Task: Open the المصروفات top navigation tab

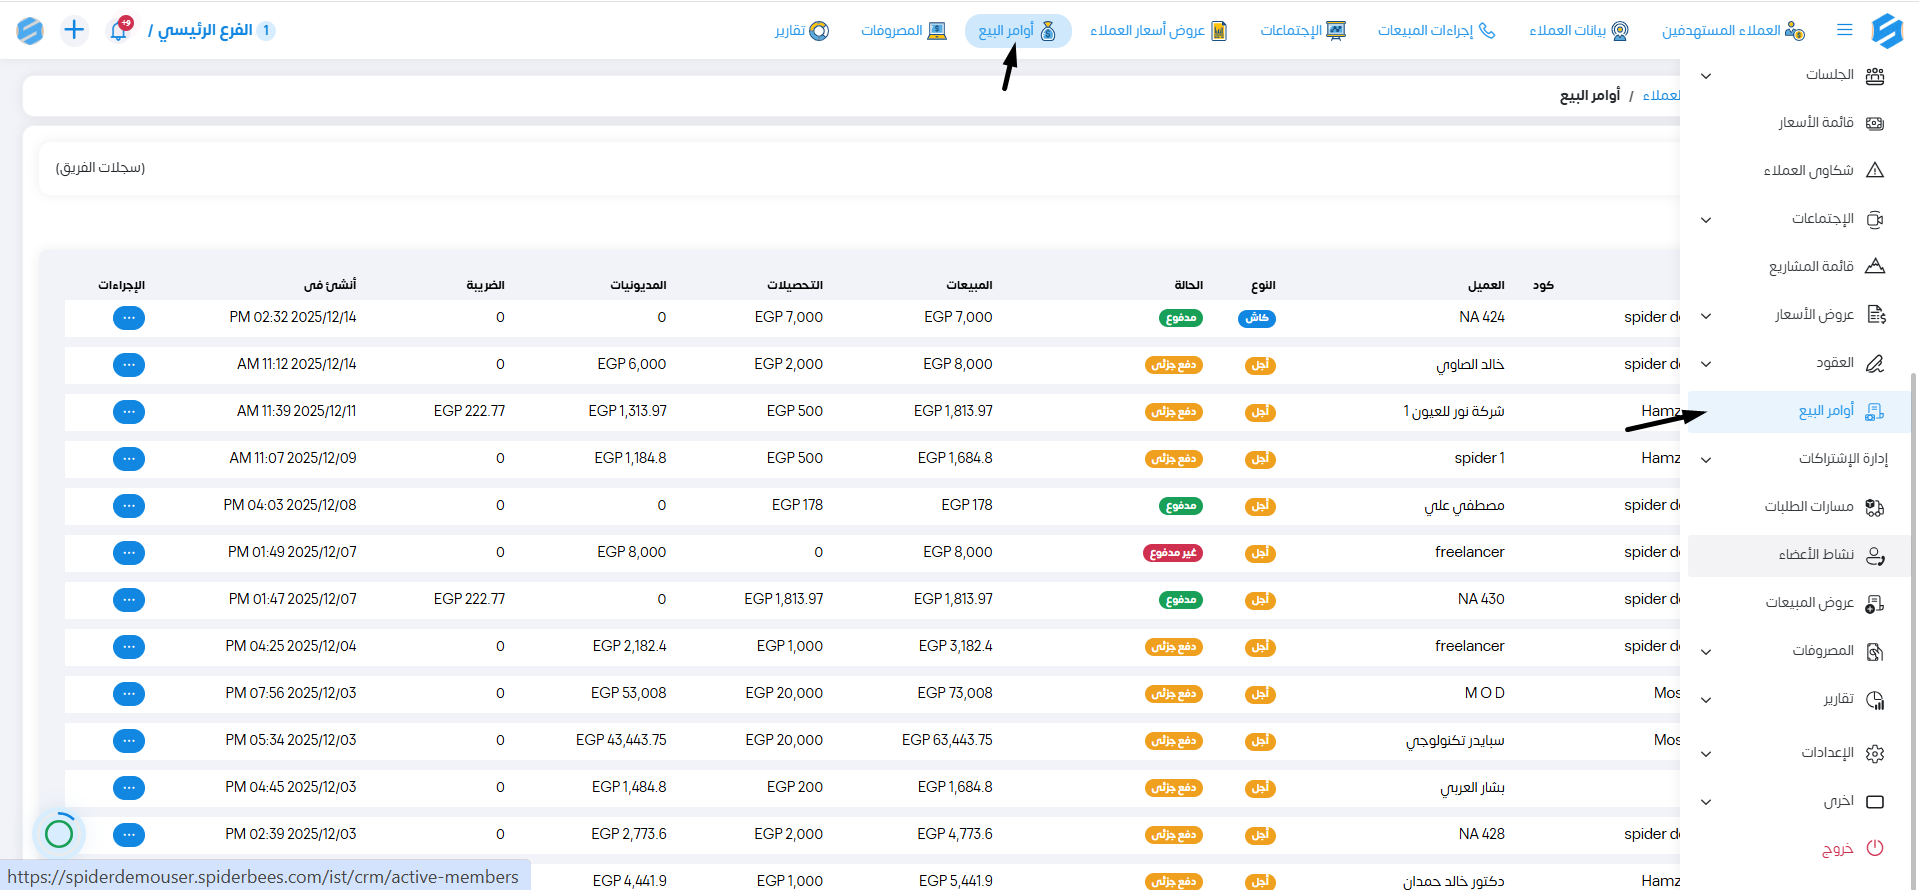Action: [x=903, y=31]
